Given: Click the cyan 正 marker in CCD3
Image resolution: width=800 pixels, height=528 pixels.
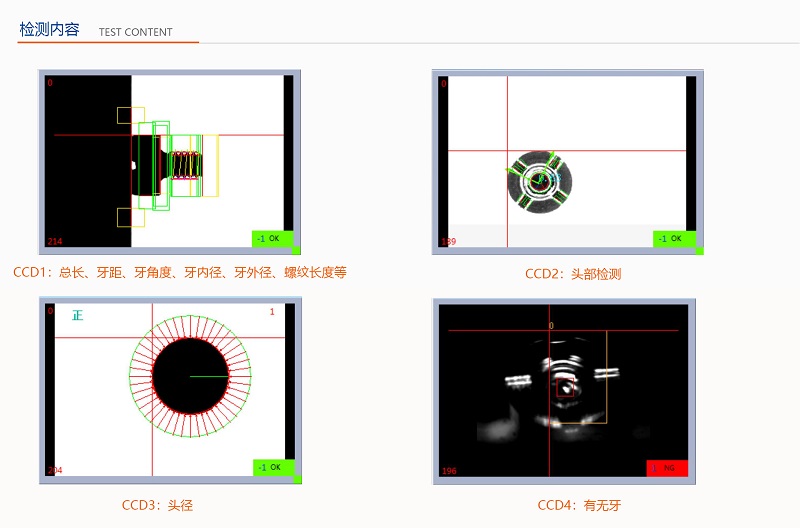Looking at the screenshot, I should (77, 316).
